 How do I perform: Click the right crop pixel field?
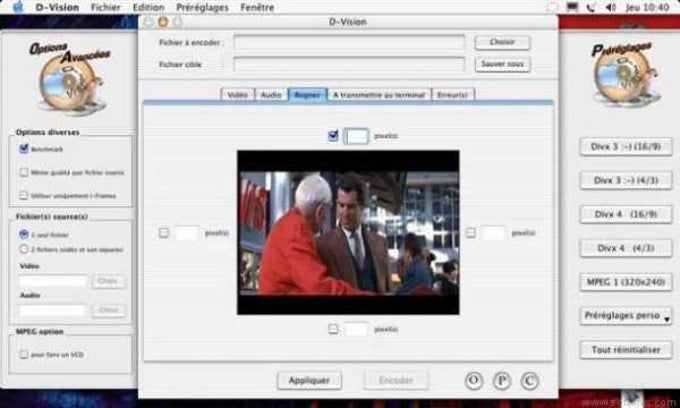pyautogui.click(x=494, y=233)
